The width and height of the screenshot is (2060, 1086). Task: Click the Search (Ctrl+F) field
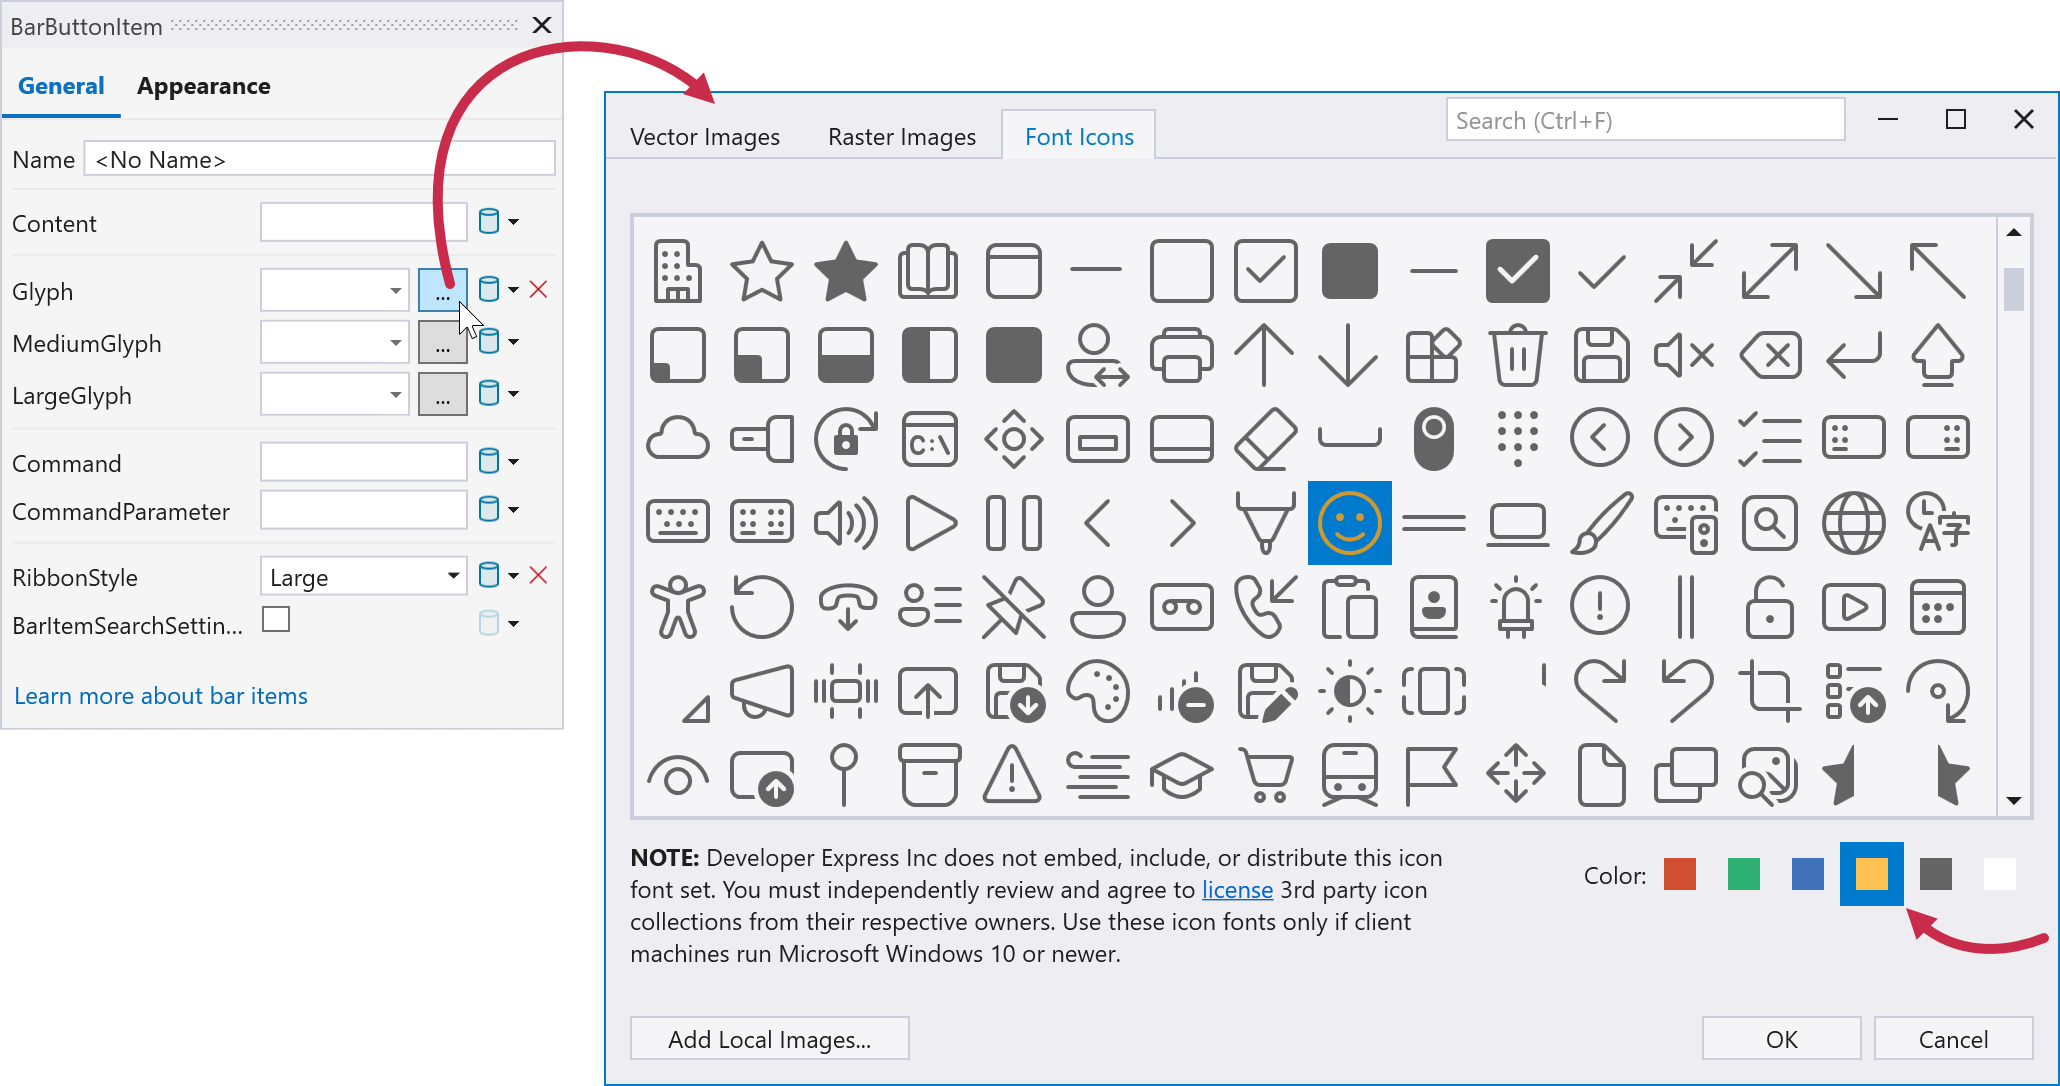[x=1644, y=121]
